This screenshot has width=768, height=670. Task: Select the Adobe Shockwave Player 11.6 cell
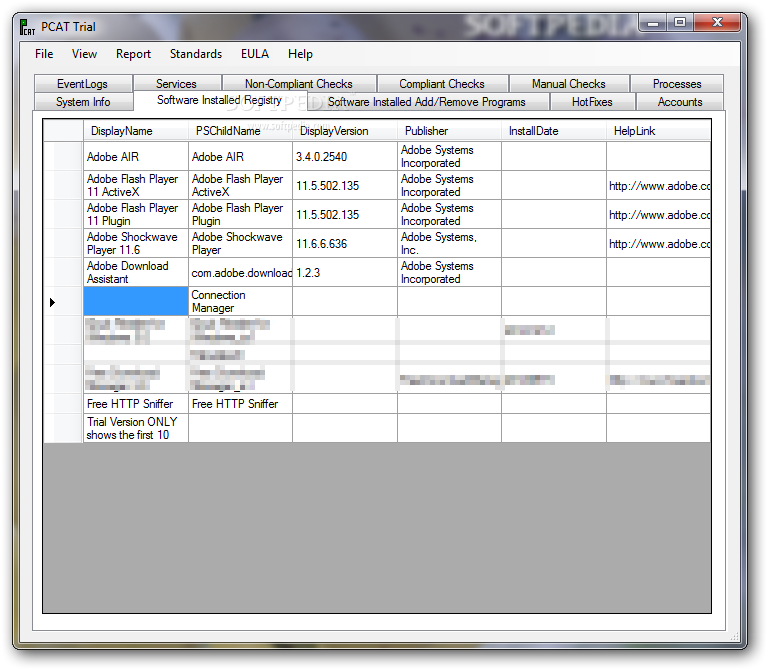click(136, 243)
